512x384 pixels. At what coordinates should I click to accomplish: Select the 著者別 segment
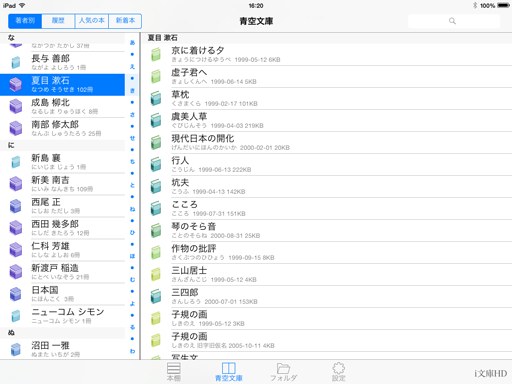click(x=25, y=21)
